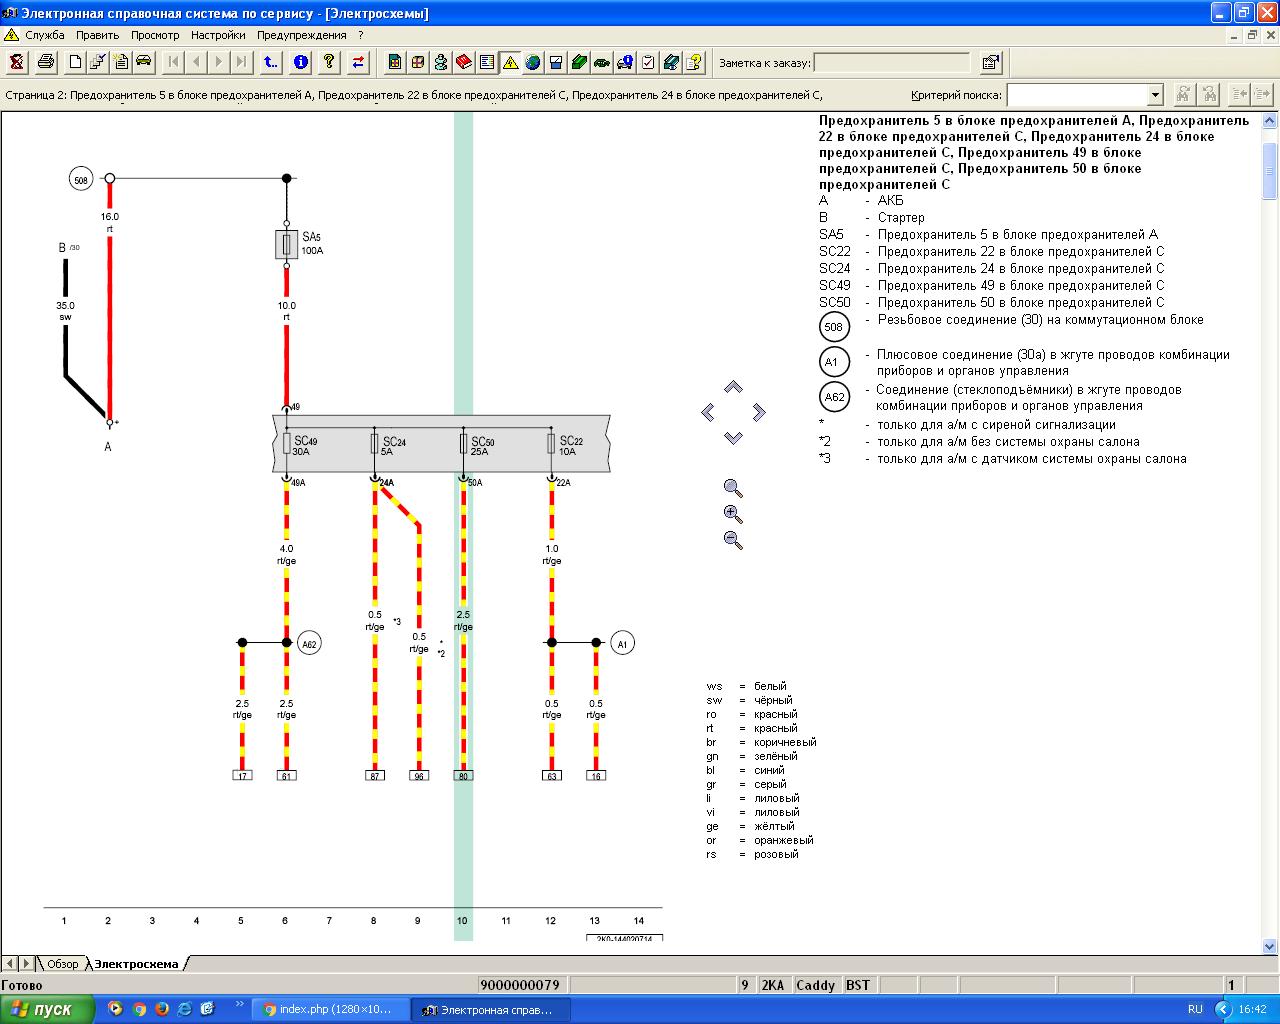Click the zoom-out magnifier with minus

point(733,540)
